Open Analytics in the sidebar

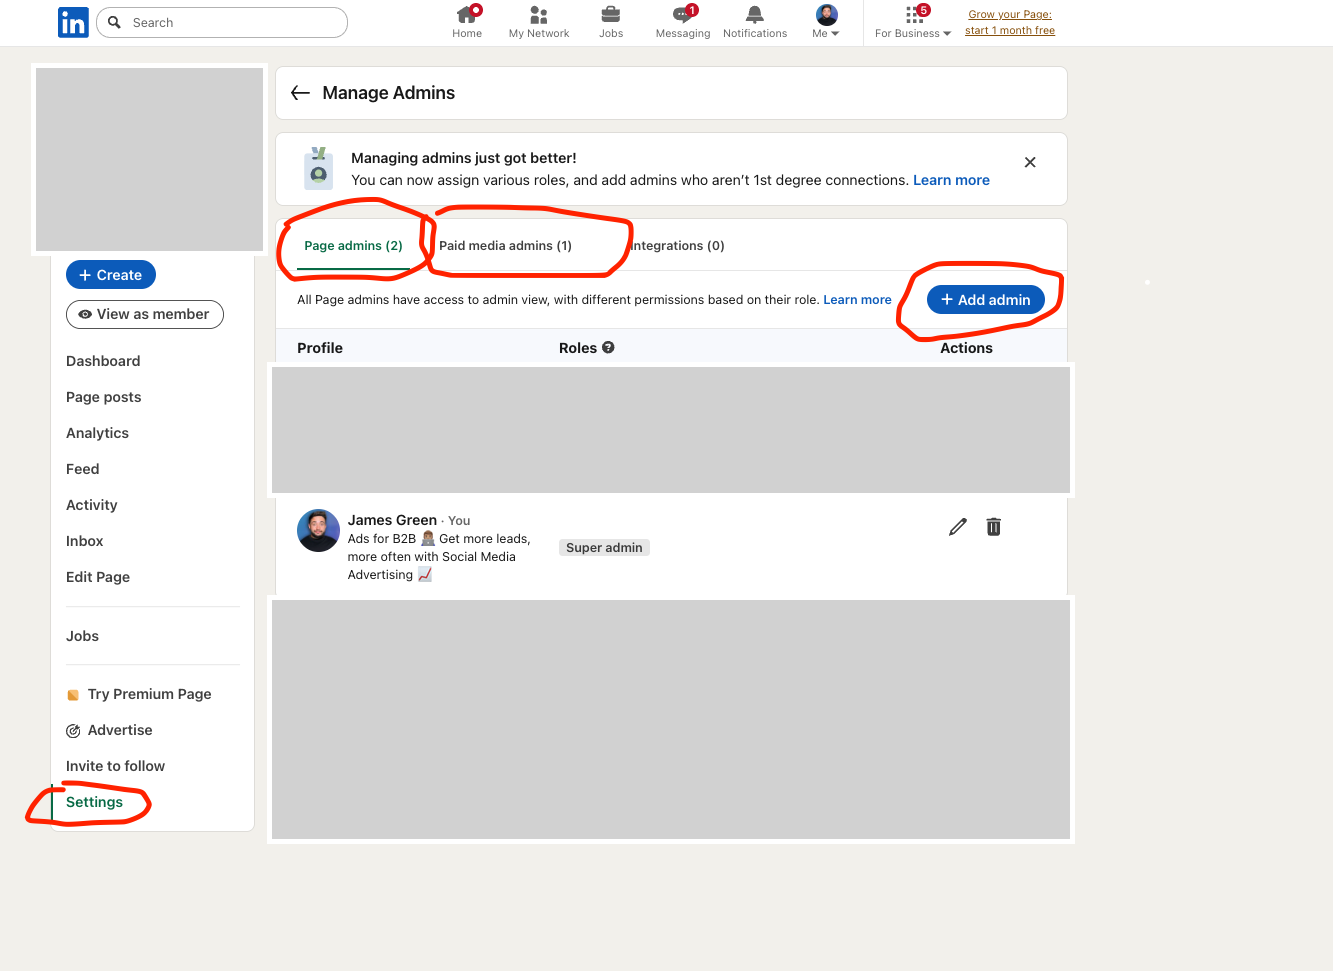[x=97, y=433]
